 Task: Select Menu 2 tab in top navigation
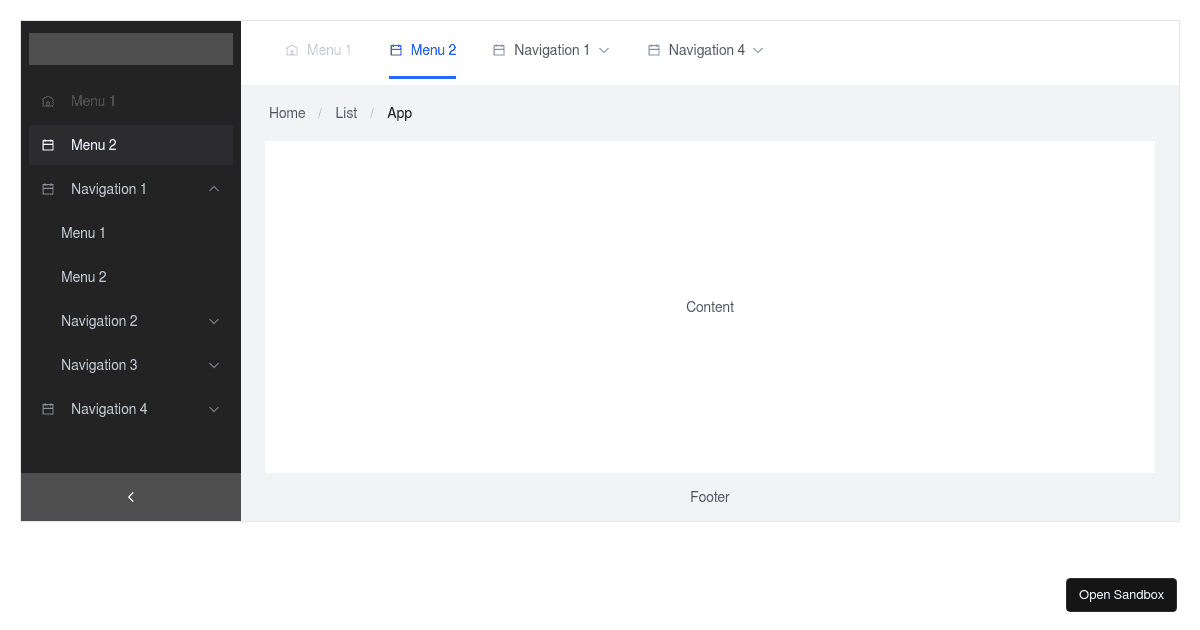[x=433, y=50]
